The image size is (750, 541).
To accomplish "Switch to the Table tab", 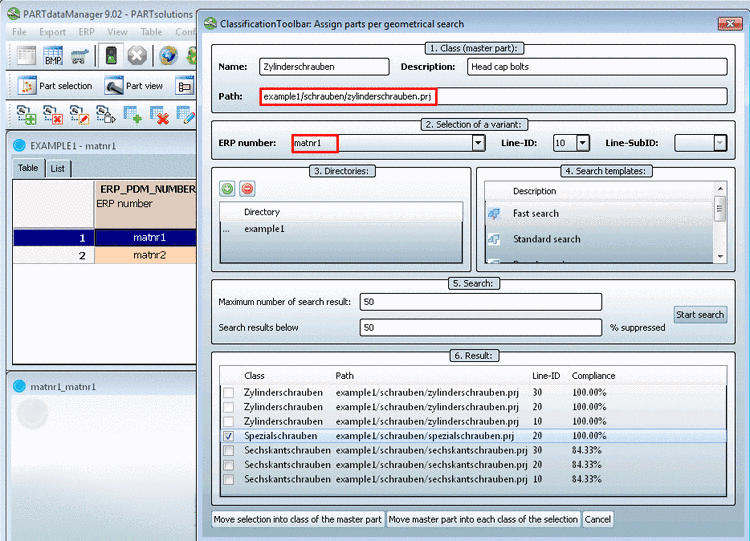I will pos(28,168).
